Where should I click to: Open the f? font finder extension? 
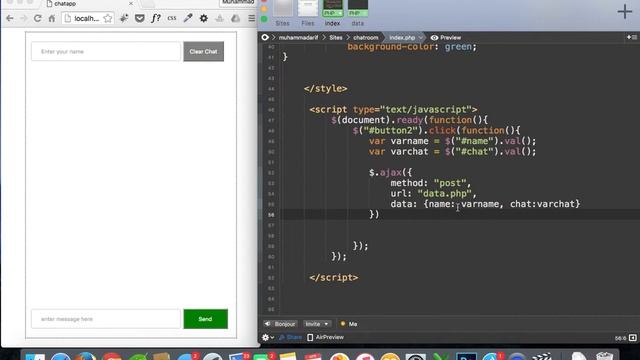(x=156, y=18)
